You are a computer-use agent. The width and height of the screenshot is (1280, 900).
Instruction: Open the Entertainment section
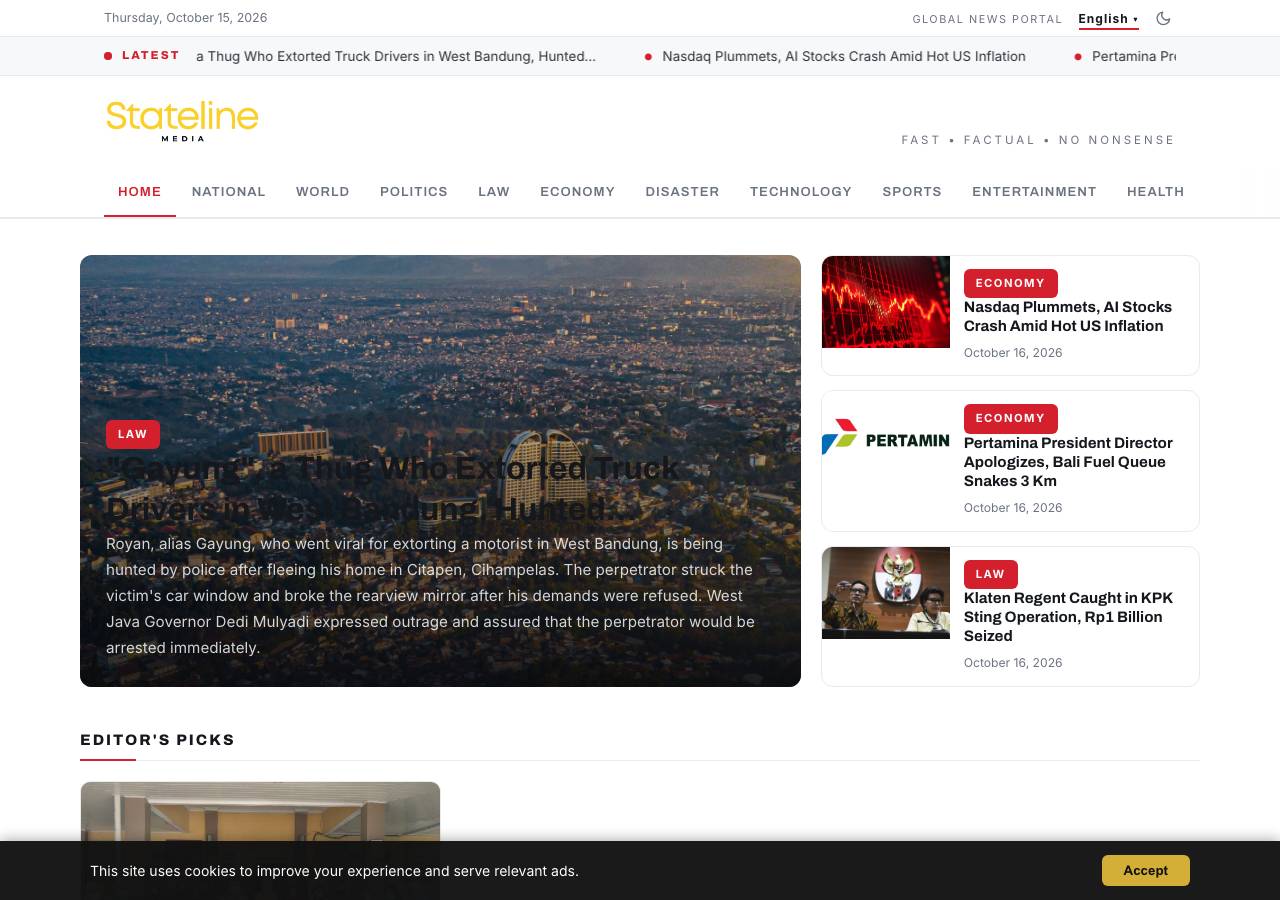point(1034,191)
